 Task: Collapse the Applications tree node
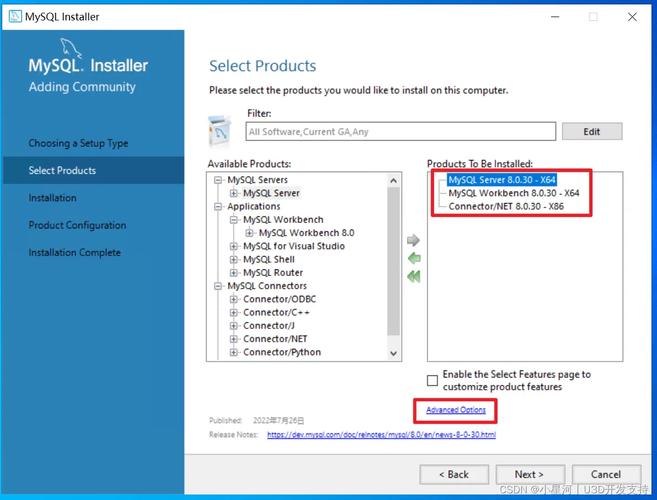coord(218,207)
